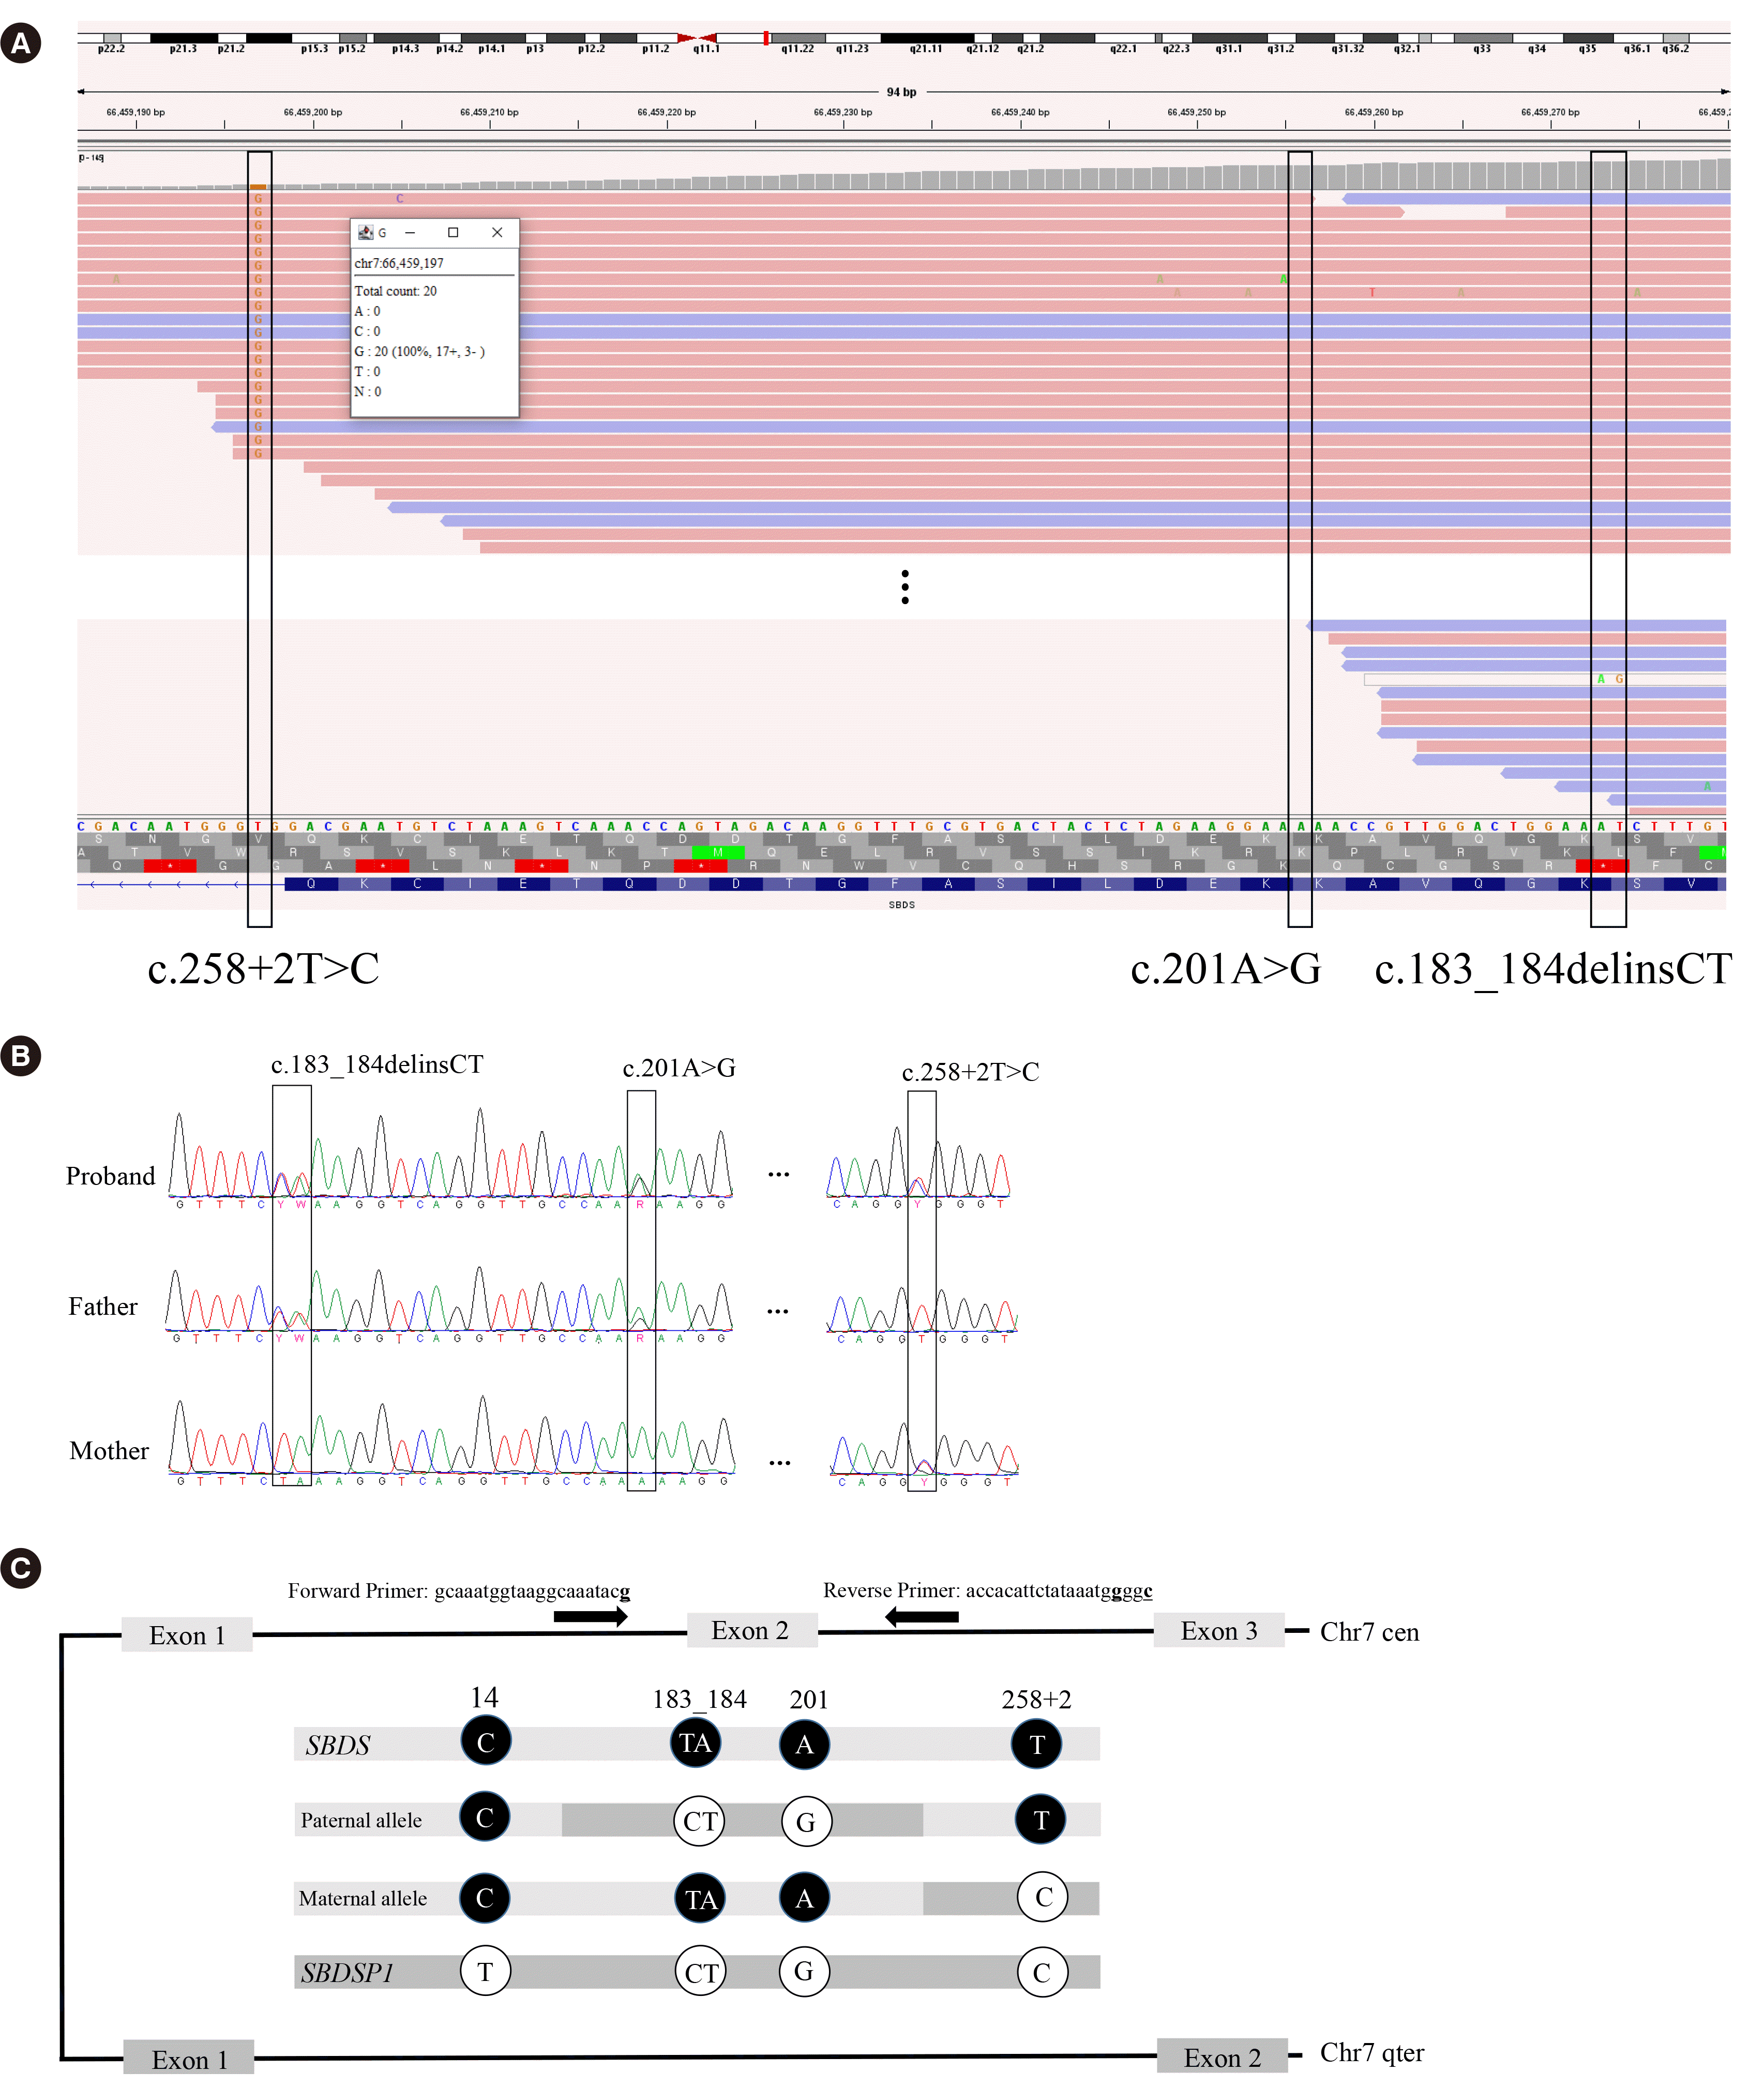Click the panel B label circle
The width and height of the screenshot is (1764, 2087).
pos(20,1056)
